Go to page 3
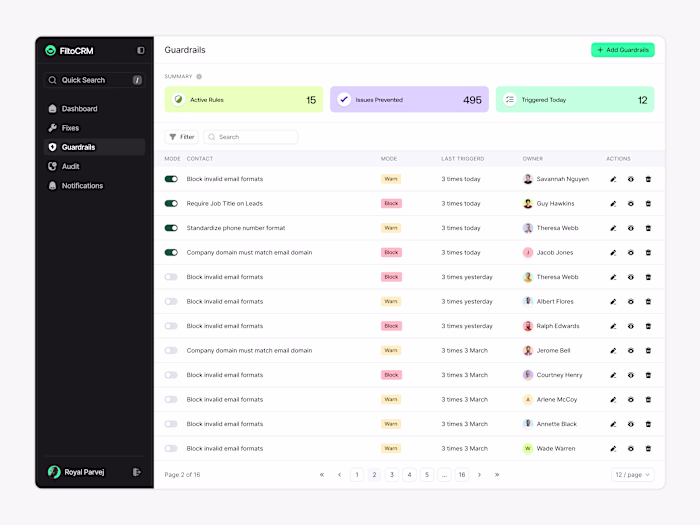 pyautogui.click(x=392, y=475)
